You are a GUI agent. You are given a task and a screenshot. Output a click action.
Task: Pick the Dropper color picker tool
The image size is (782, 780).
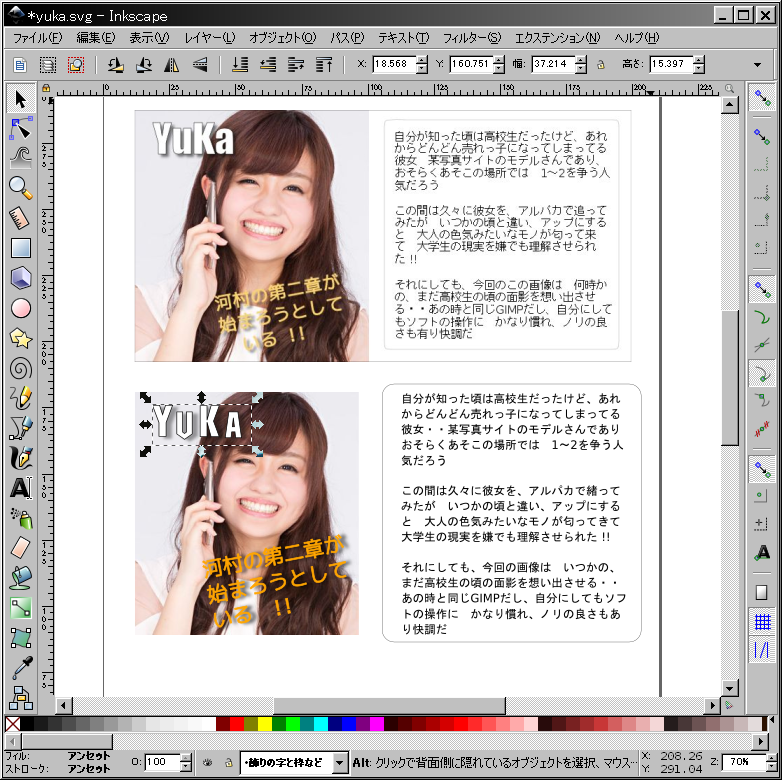[20, 667]
